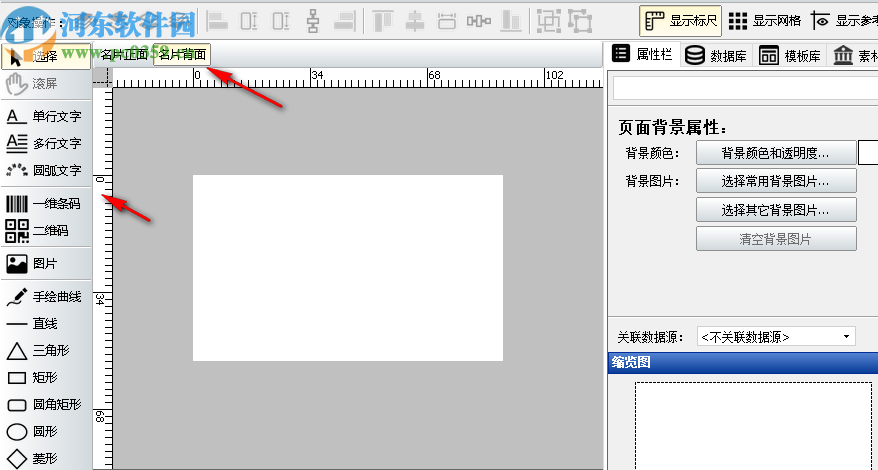The width and height of the screenshot is (878, 470).
Task: Open the 关联数据源 dropdown
Action: (x=776, y=337)
